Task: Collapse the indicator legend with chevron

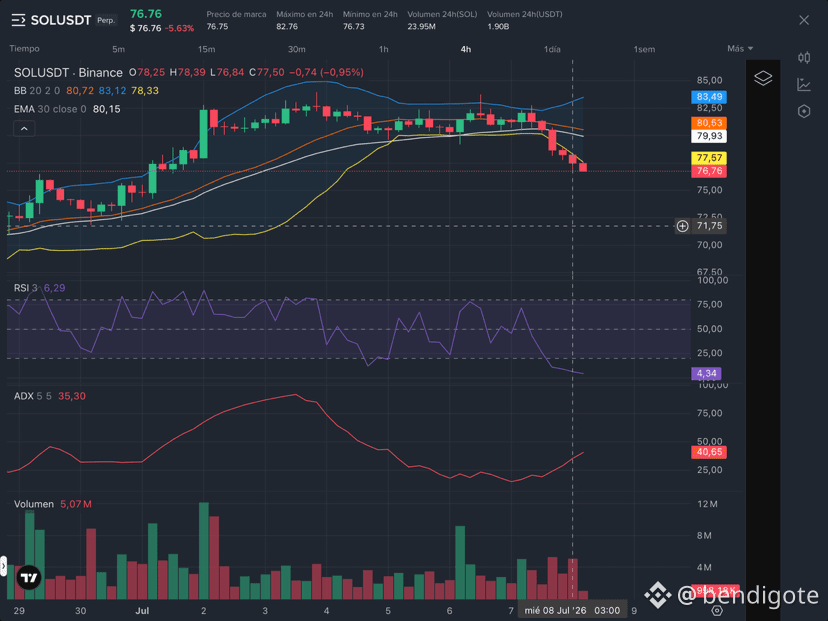Action: click(x=24, y=128)
